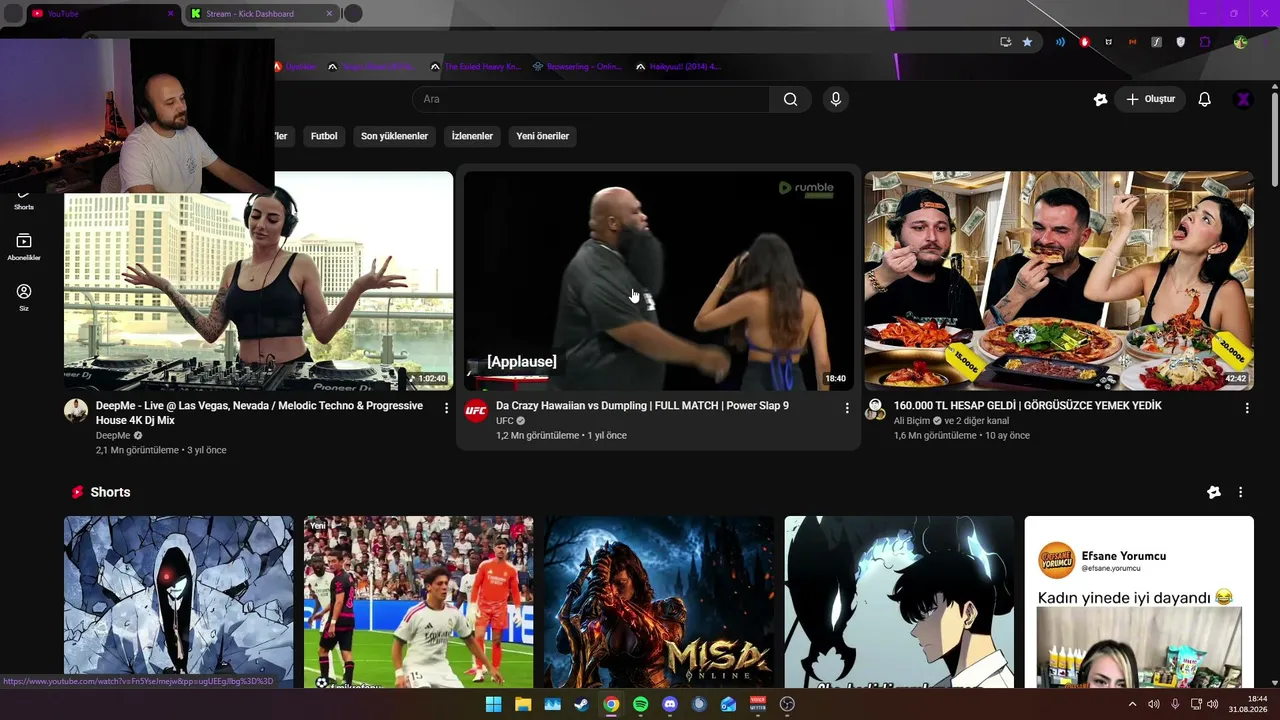Click the cat face extension icon

1109,42
